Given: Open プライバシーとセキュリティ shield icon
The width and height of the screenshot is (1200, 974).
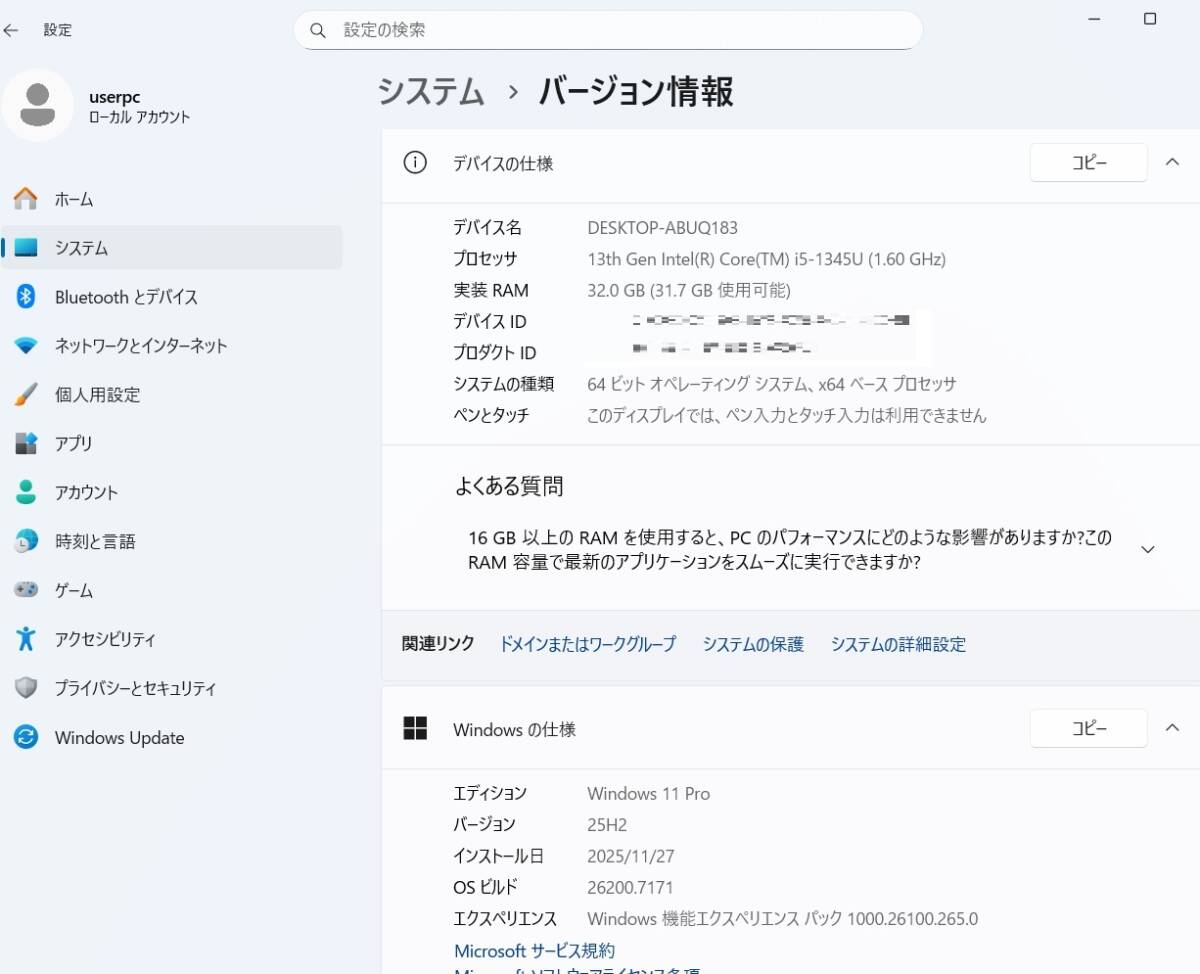Looking at the screenshot, I should click(x=26, y=688).
